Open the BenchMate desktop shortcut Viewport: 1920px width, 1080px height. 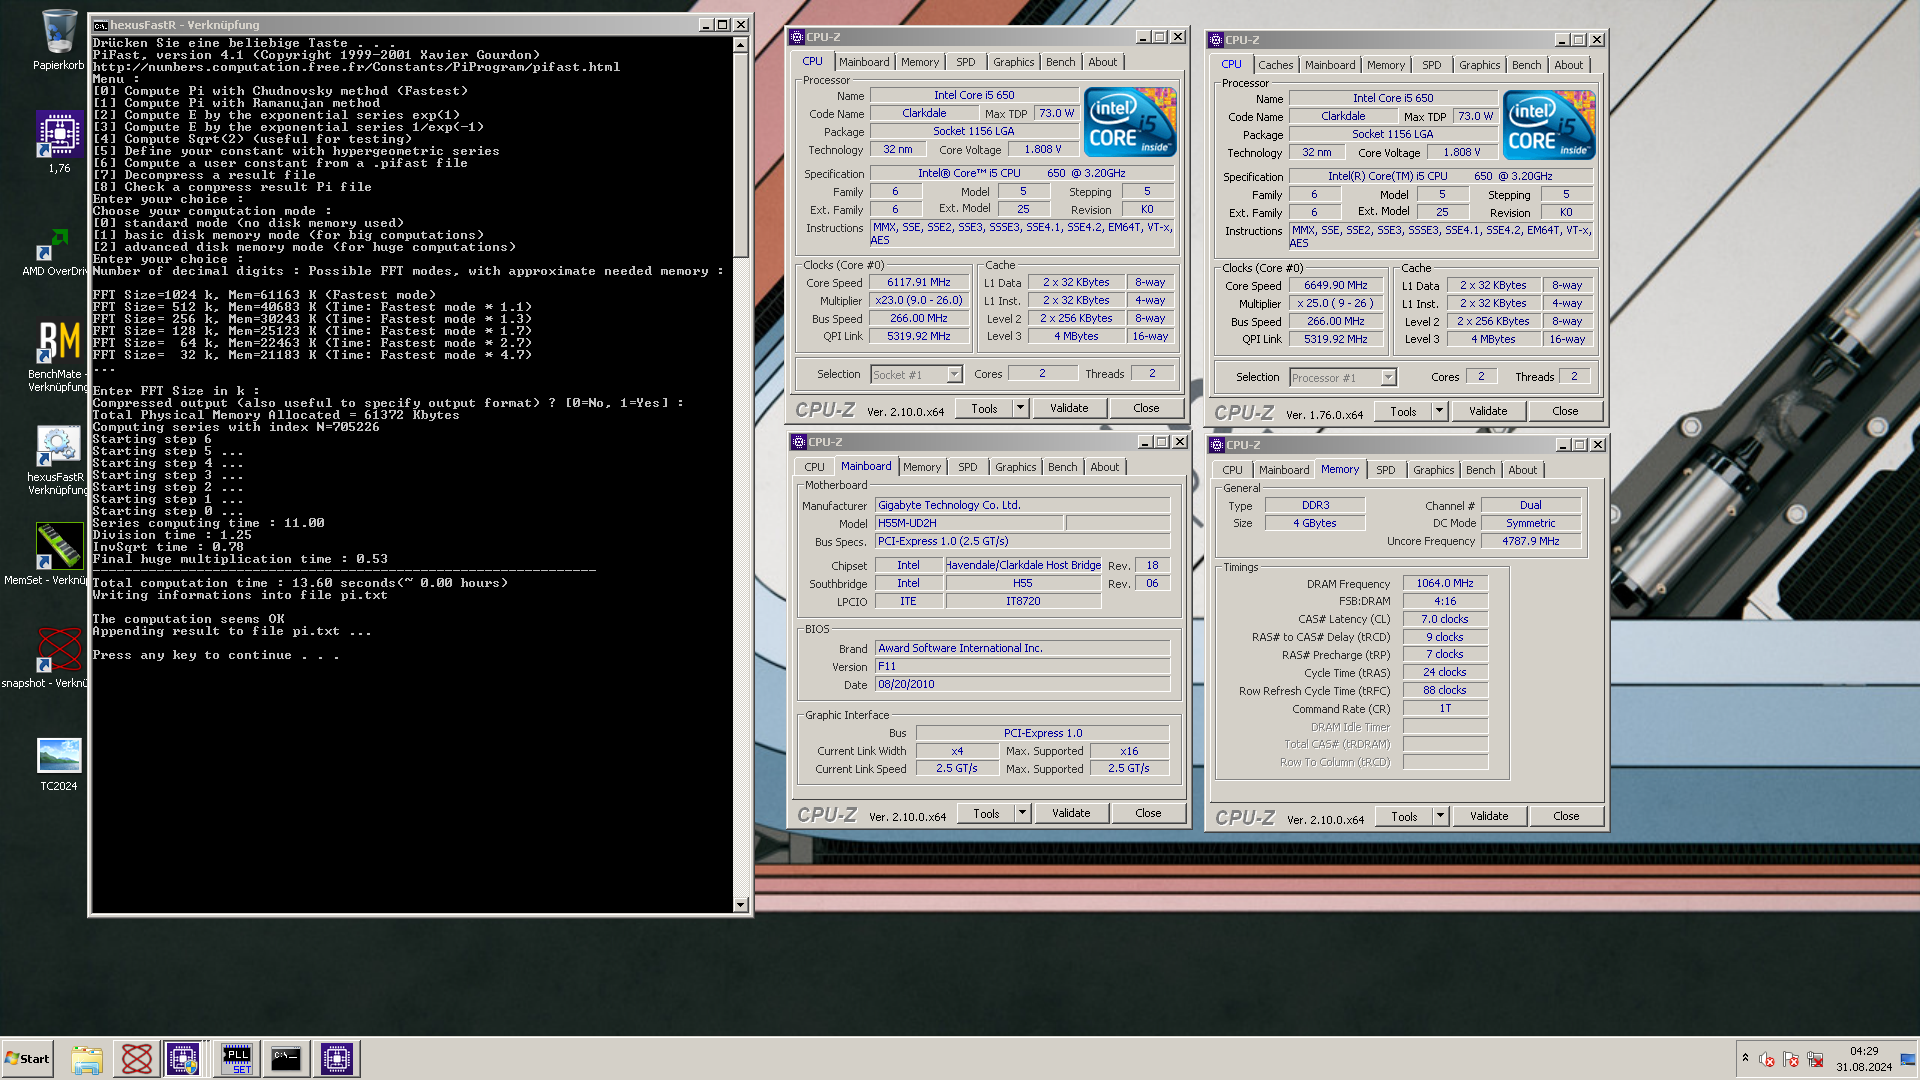[58, 355]
